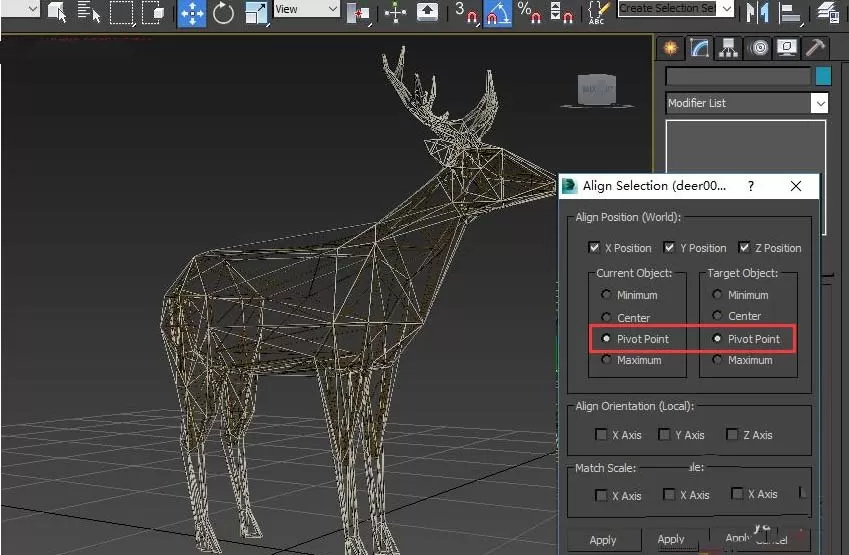Open Select by Name tool
This screenshot has width=849, height=555.
tap(88, 11)
